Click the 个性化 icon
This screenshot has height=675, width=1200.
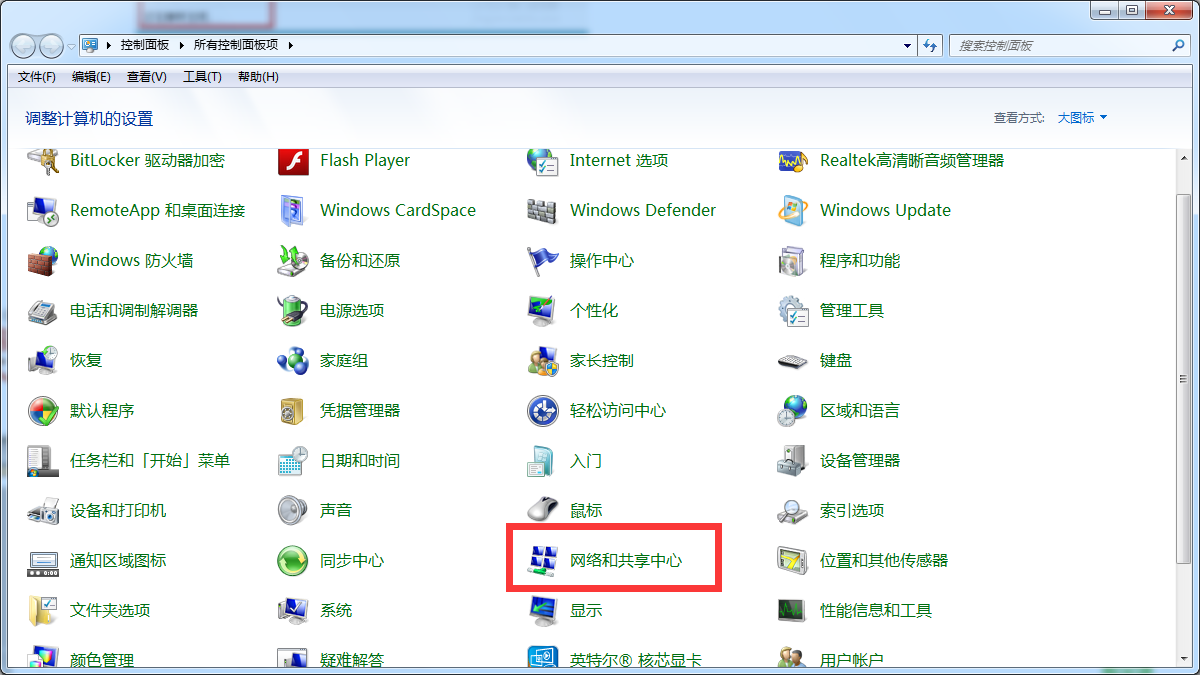tap(542, 311)
